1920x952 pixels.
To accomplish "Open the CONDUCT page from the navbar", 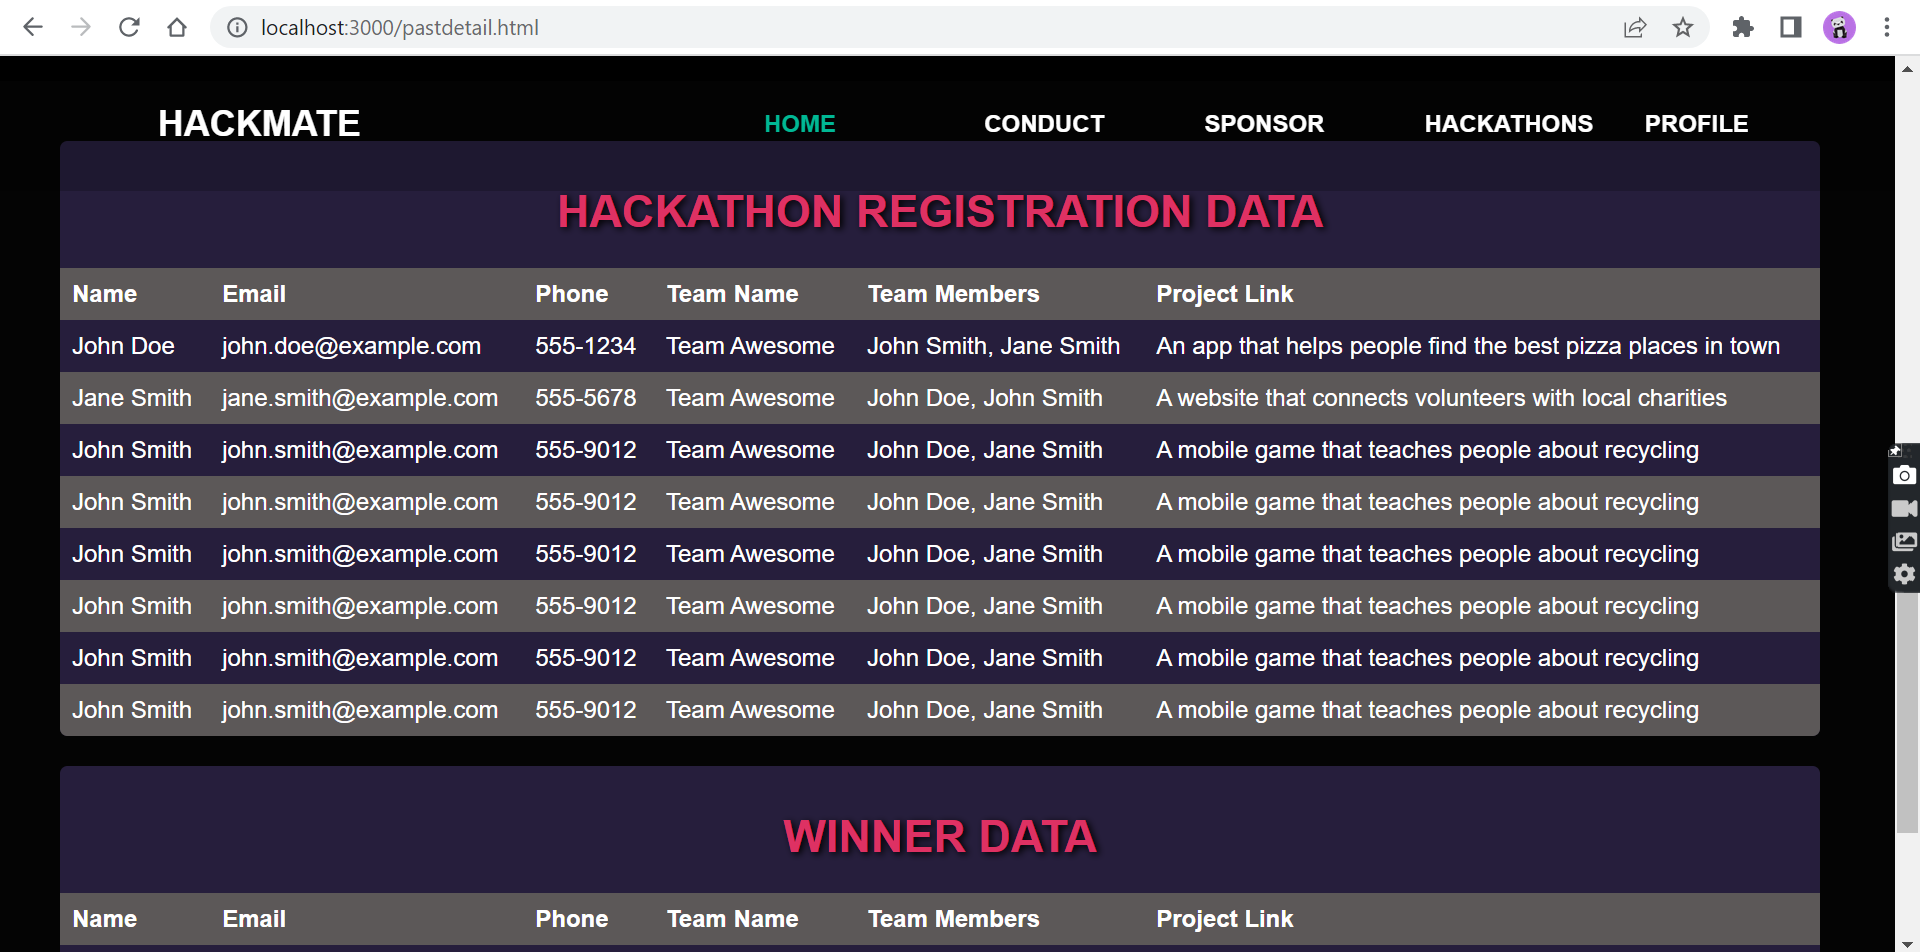I will tap(1044, 123).
